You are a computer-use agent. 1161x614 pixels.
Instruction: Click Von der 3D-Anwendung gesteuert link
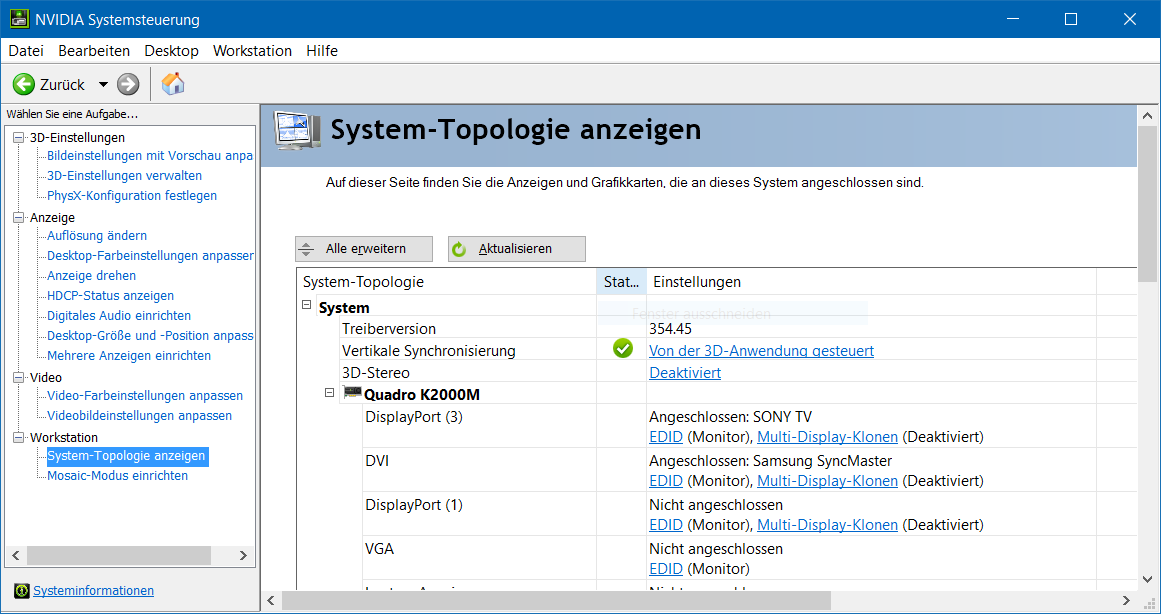pyautogui.click(x=761, y=350)
